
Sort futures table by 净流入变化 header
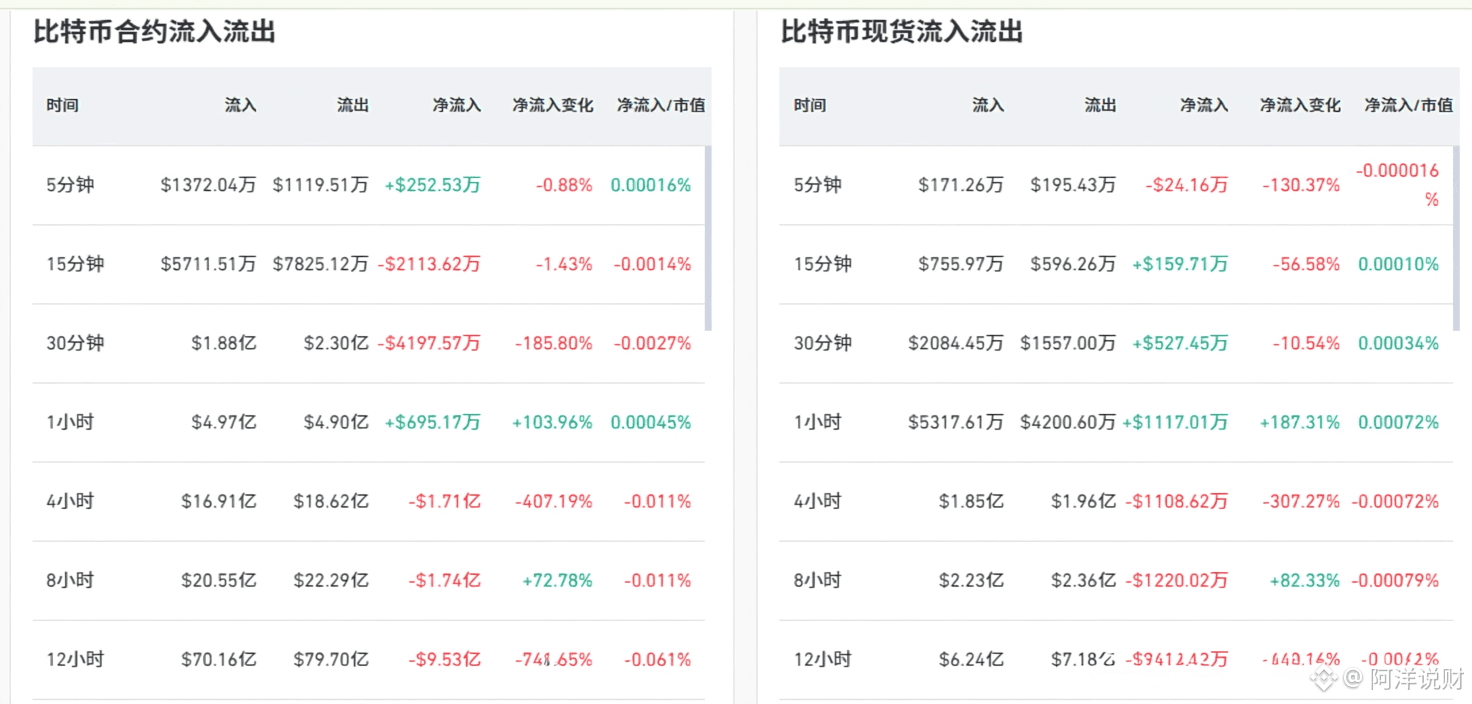(553, 105)
